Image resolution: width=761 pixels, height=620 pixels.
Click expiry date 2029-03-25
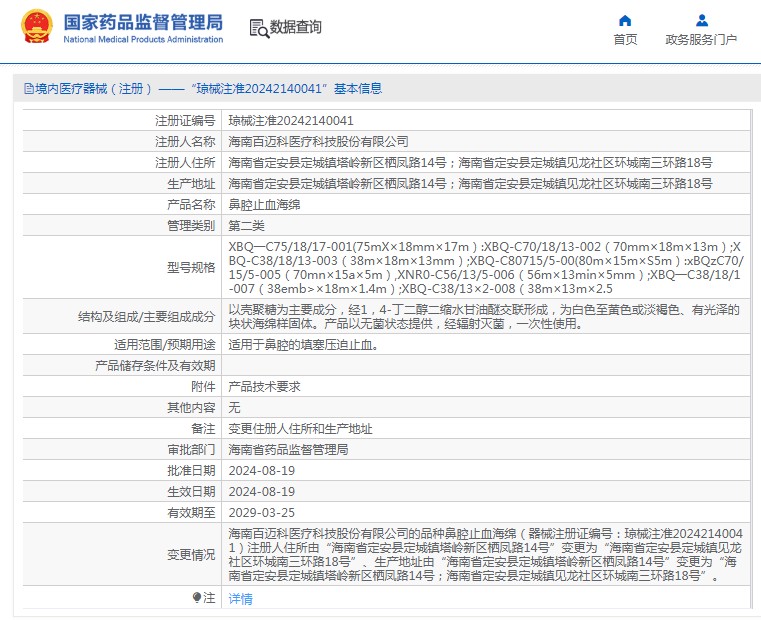(x=262, y=512)
